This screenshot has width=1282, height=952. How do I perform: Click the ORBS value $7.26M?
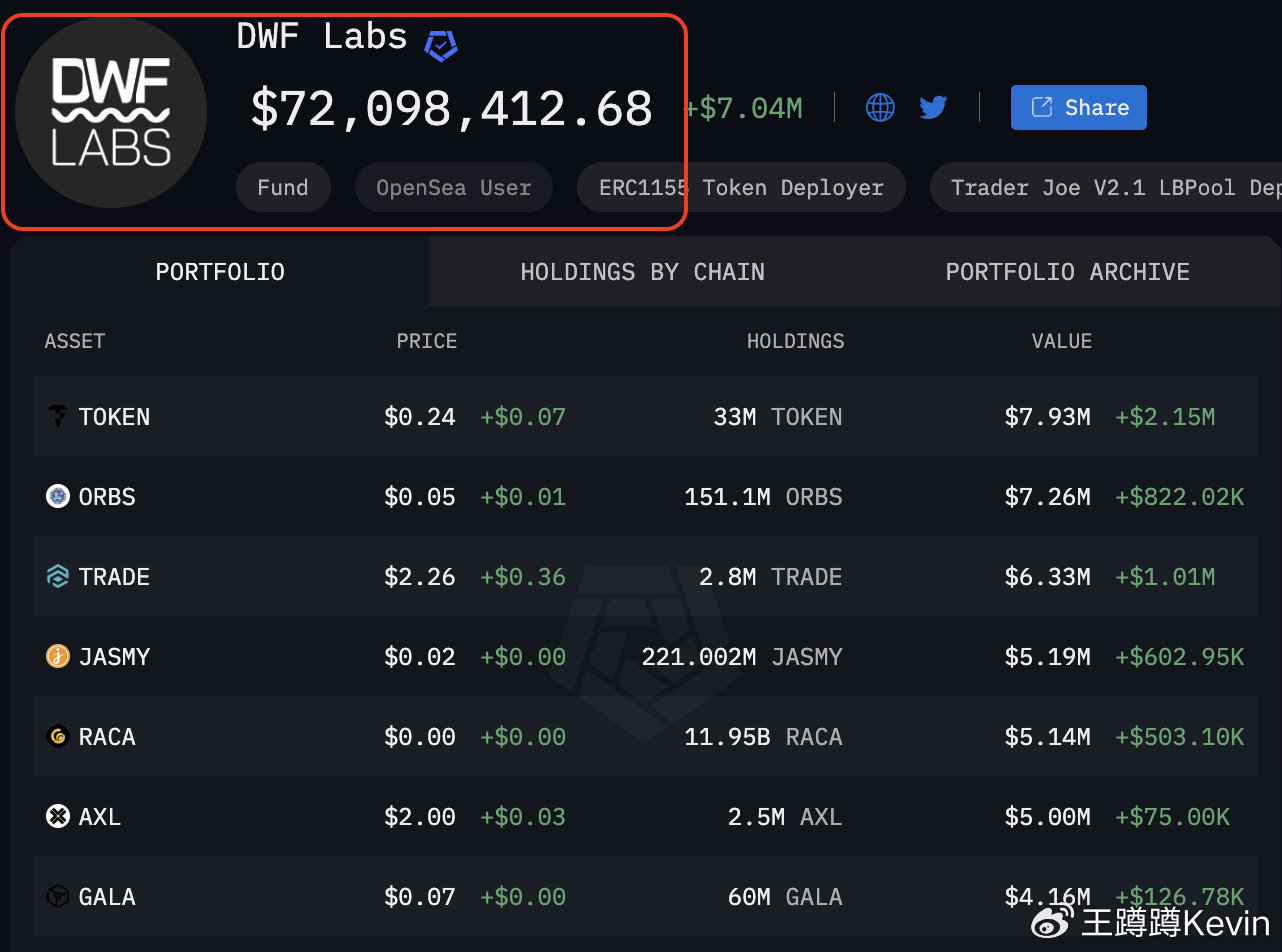[x=1048, y=497]
